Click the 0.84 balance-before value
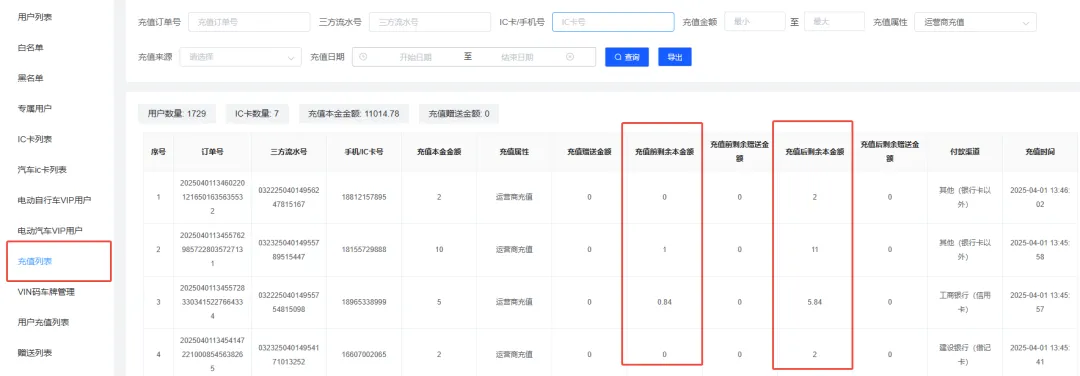Viewport: 1080px width, 376px height. click(x=664, y=302)
